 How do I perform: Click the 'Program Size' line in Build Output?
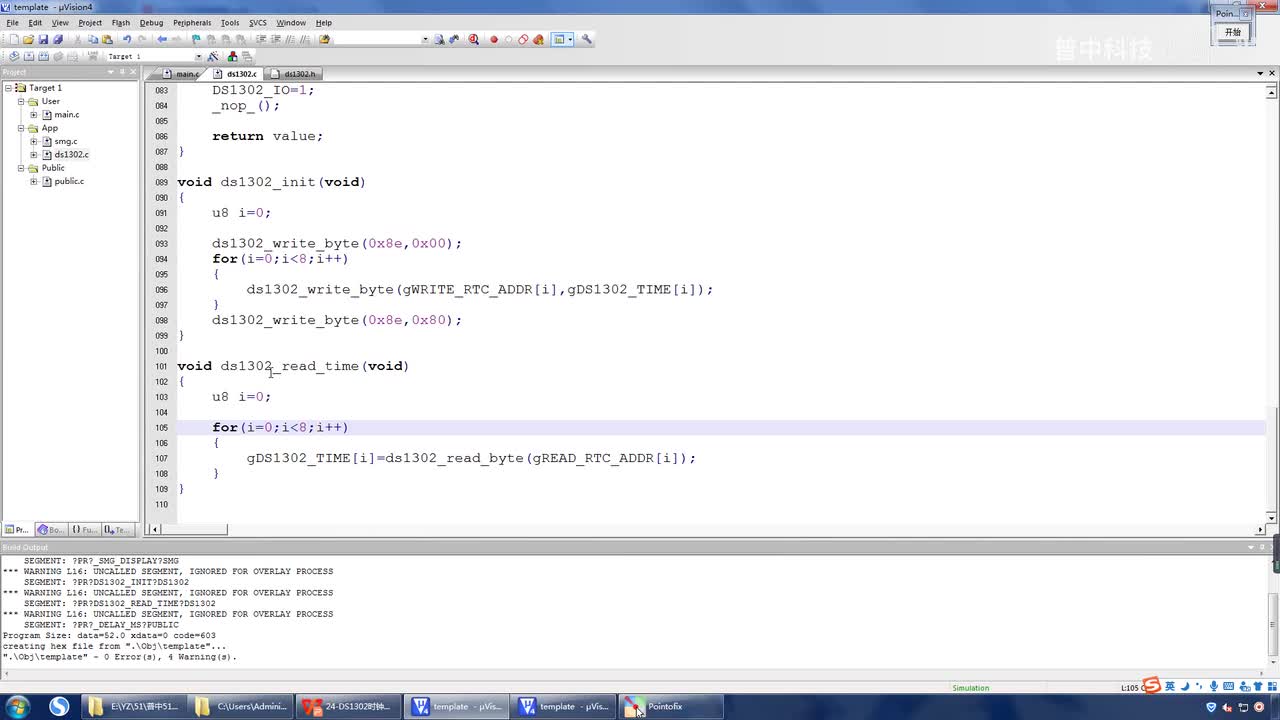tap(109, 636)
